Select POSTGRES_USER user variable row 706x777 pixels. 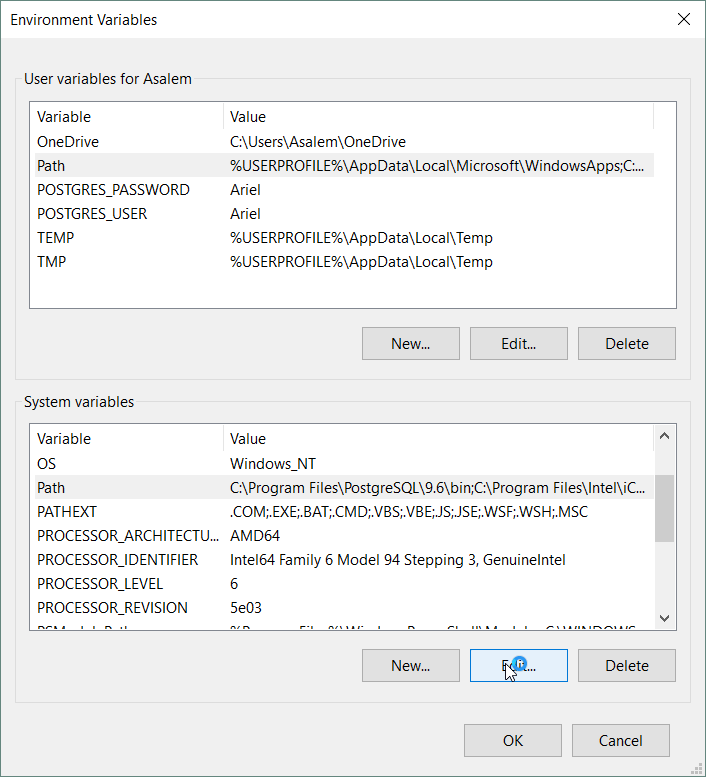92,214
